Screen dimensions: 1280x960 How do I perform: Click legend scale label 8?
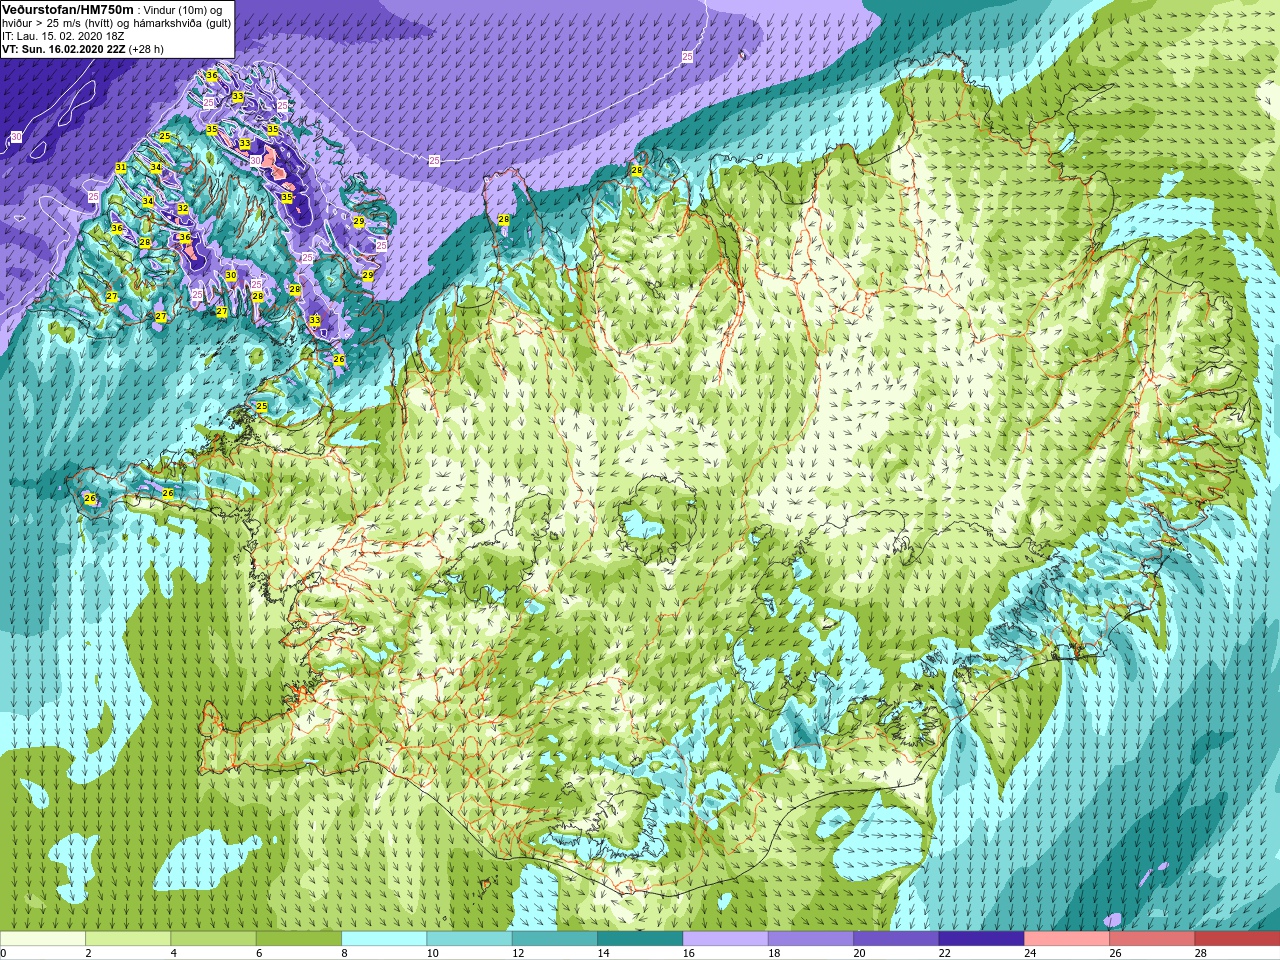point(345,953)
